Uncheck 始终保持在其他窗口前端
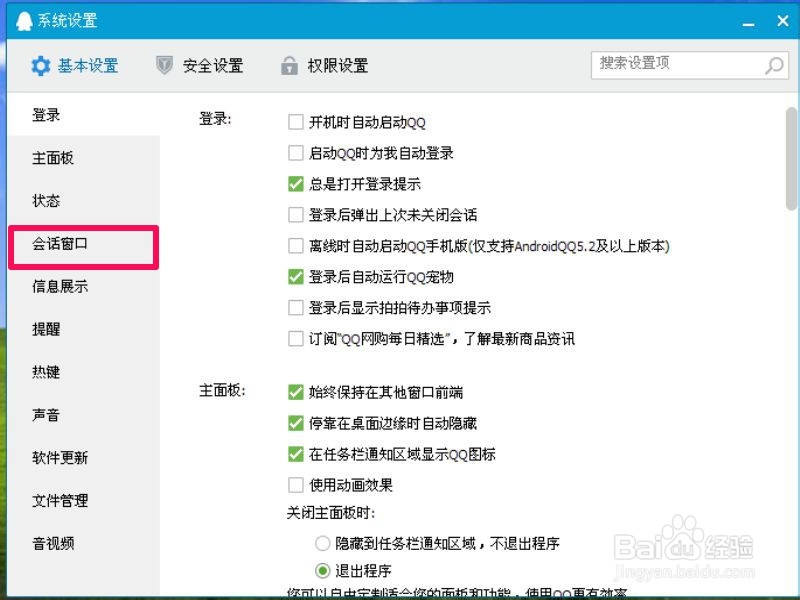The height and width of the screenshot is (600, 800). 296,392
